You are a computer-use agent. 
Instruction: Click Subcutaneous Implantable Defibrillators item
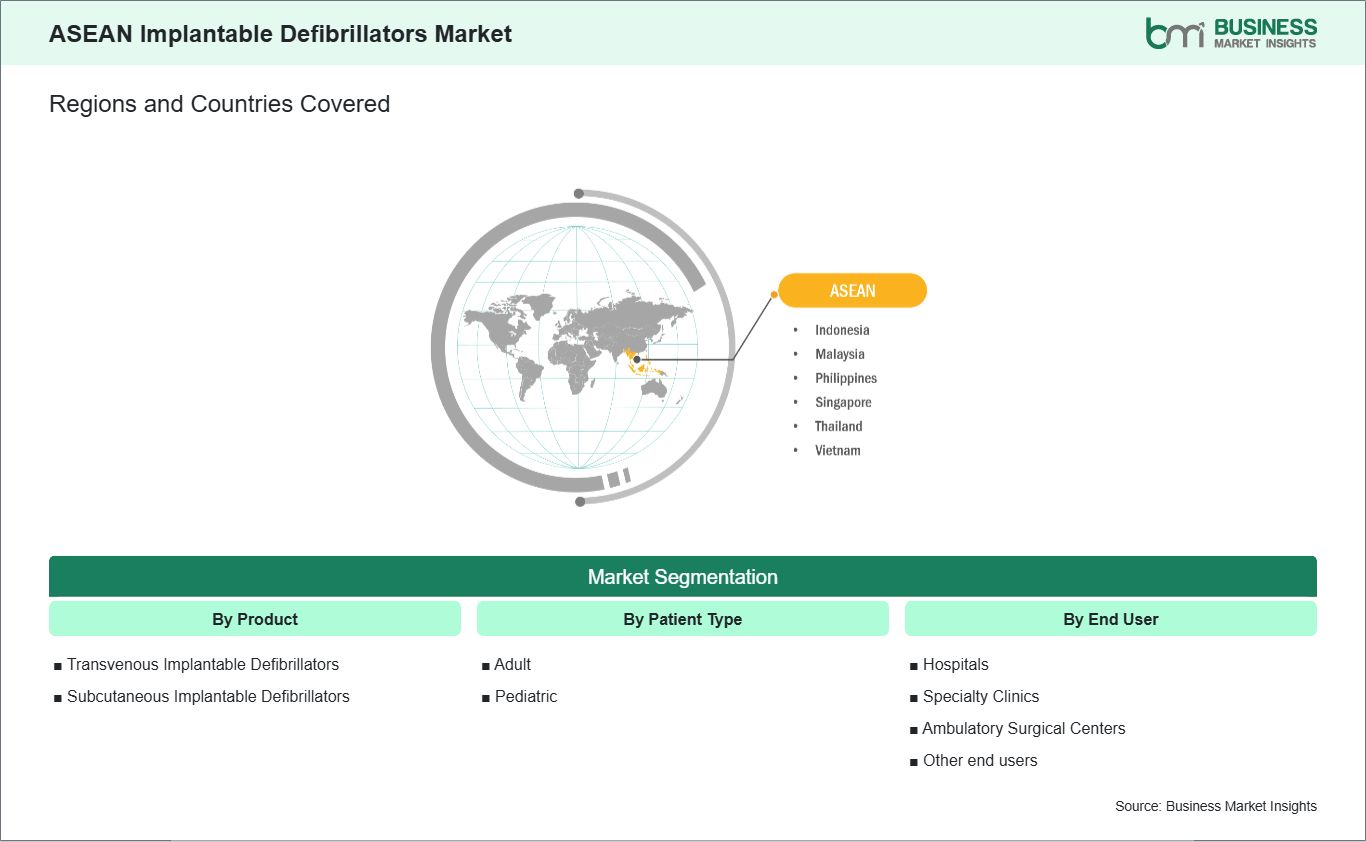[x=208, y=696]
